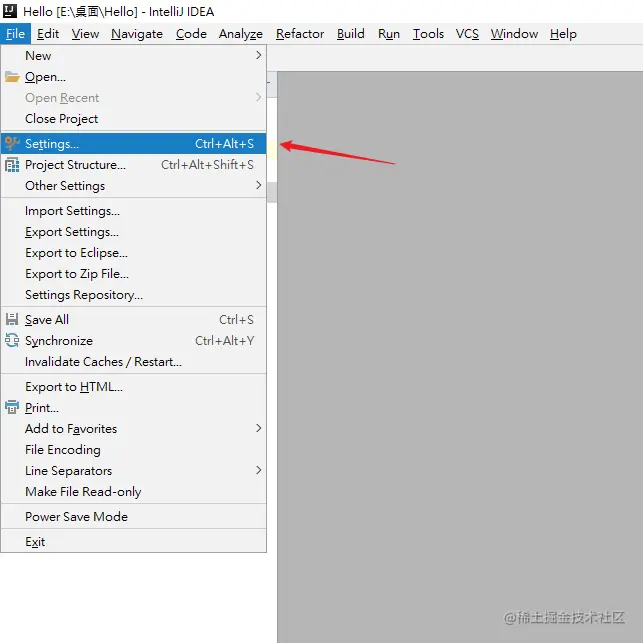Image resolution: width=643 pixels, height=643 pixels.
Task: Click the folder icon beside Open...
Action: pos(12,77)
